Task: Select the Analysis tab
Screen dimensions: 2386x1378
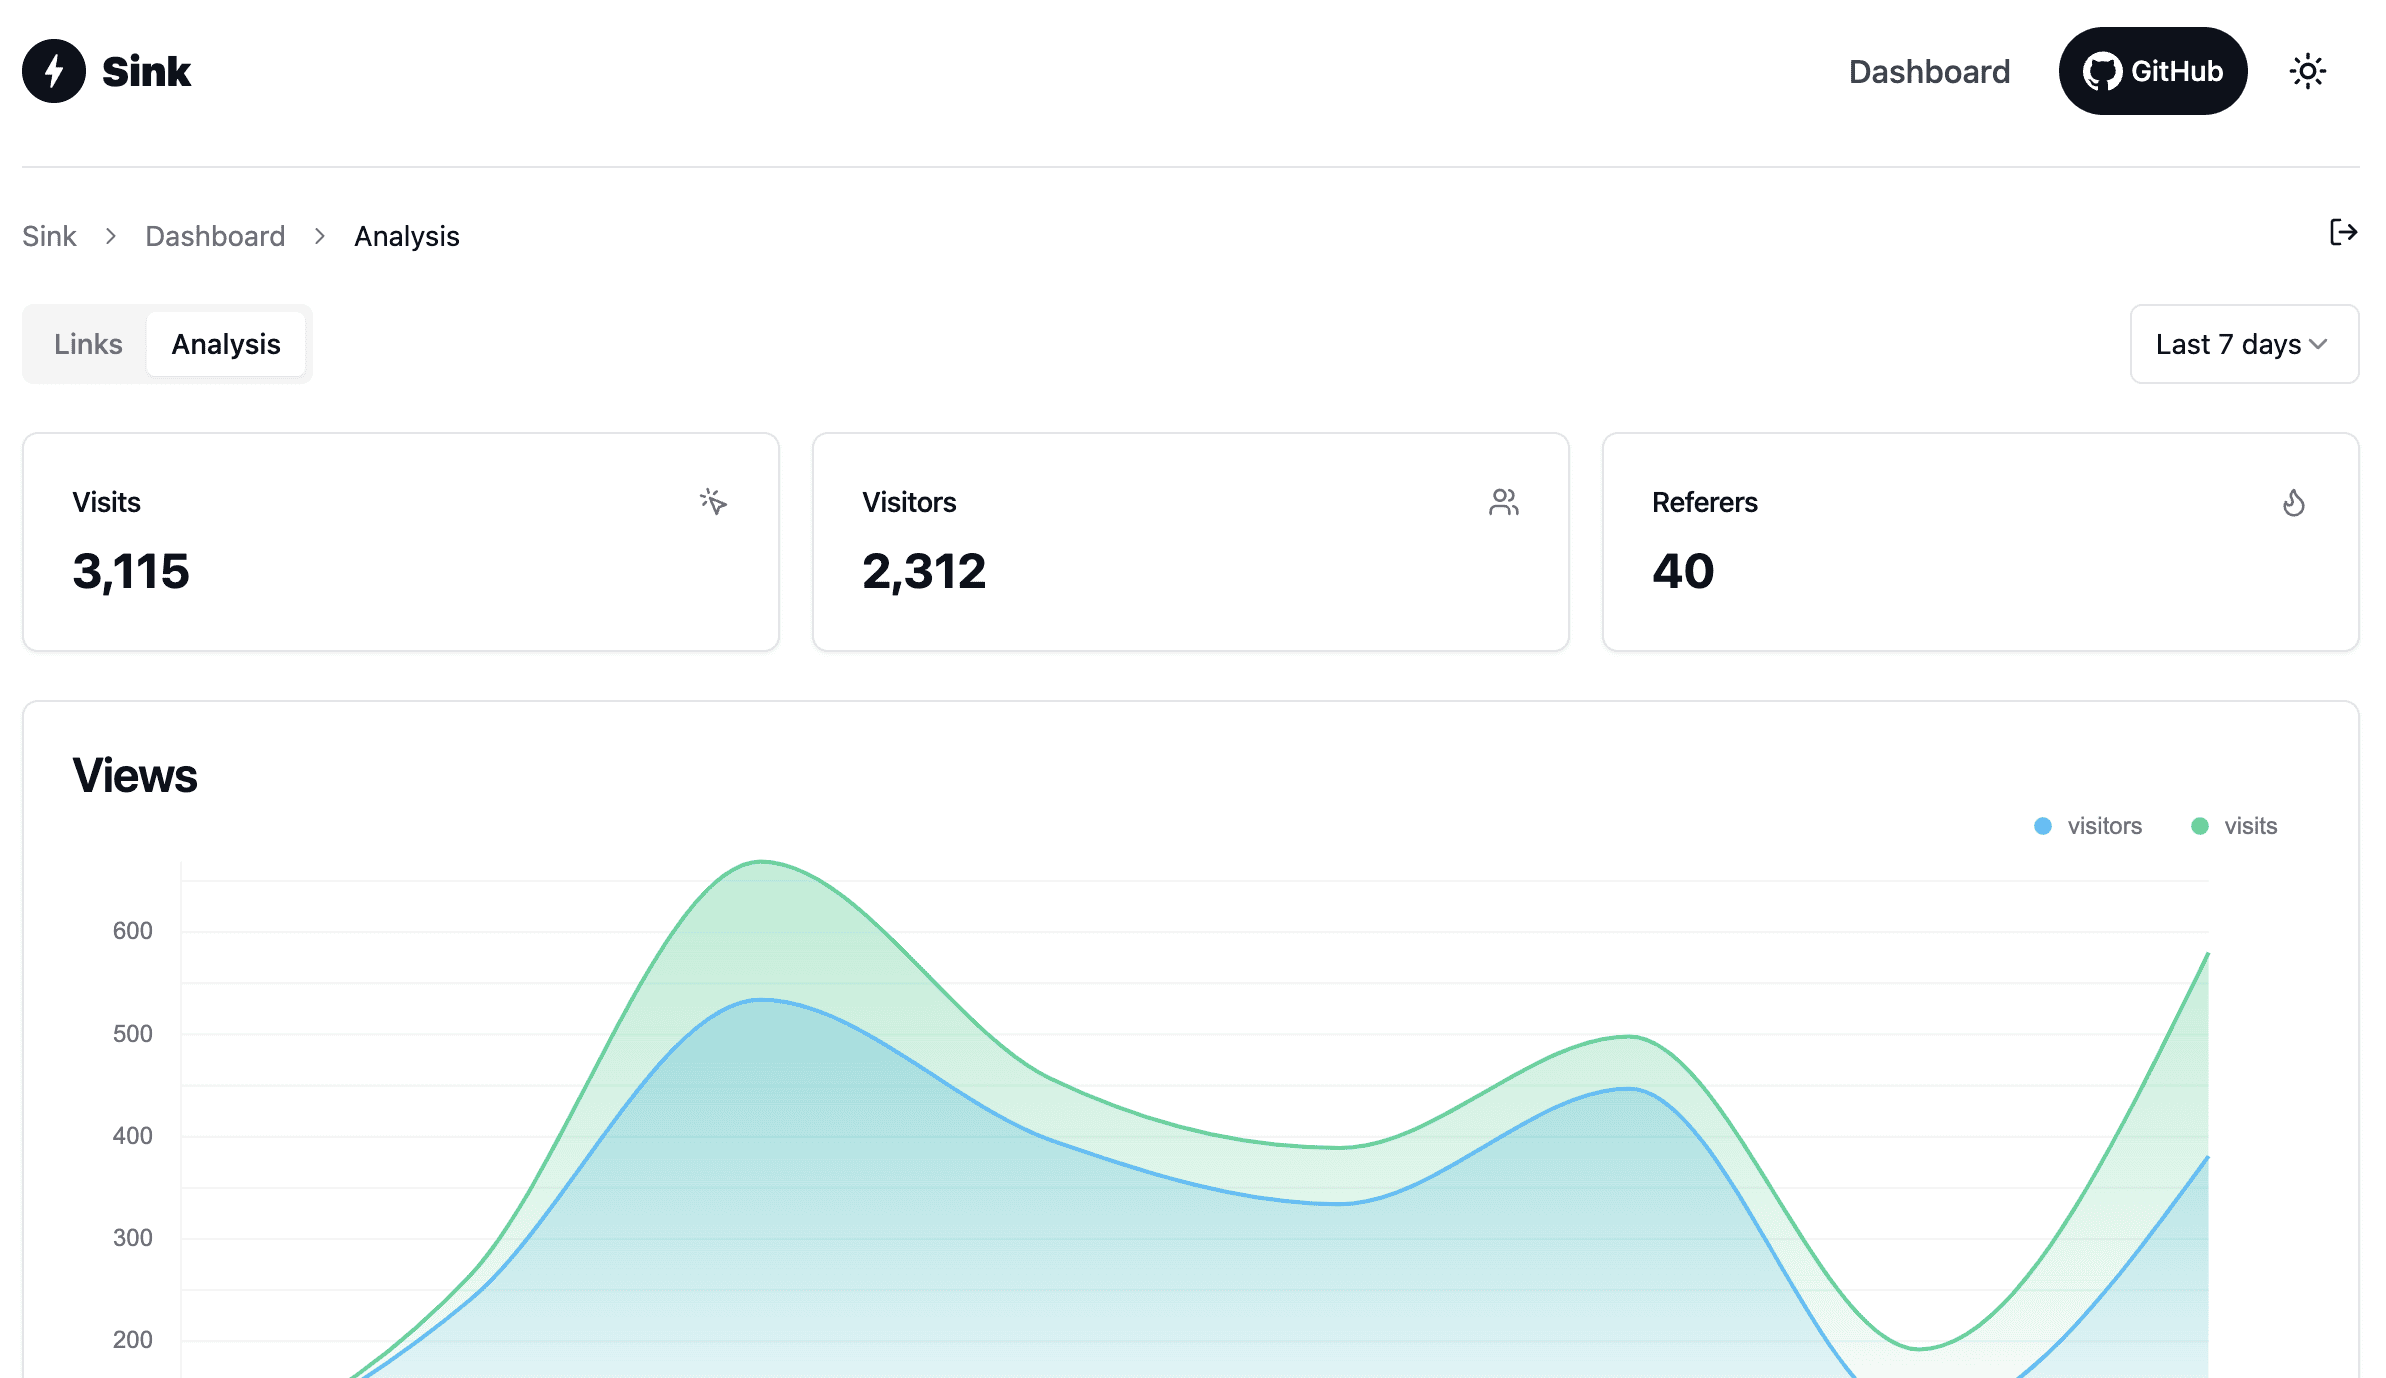Action: (x=226, y=344)
